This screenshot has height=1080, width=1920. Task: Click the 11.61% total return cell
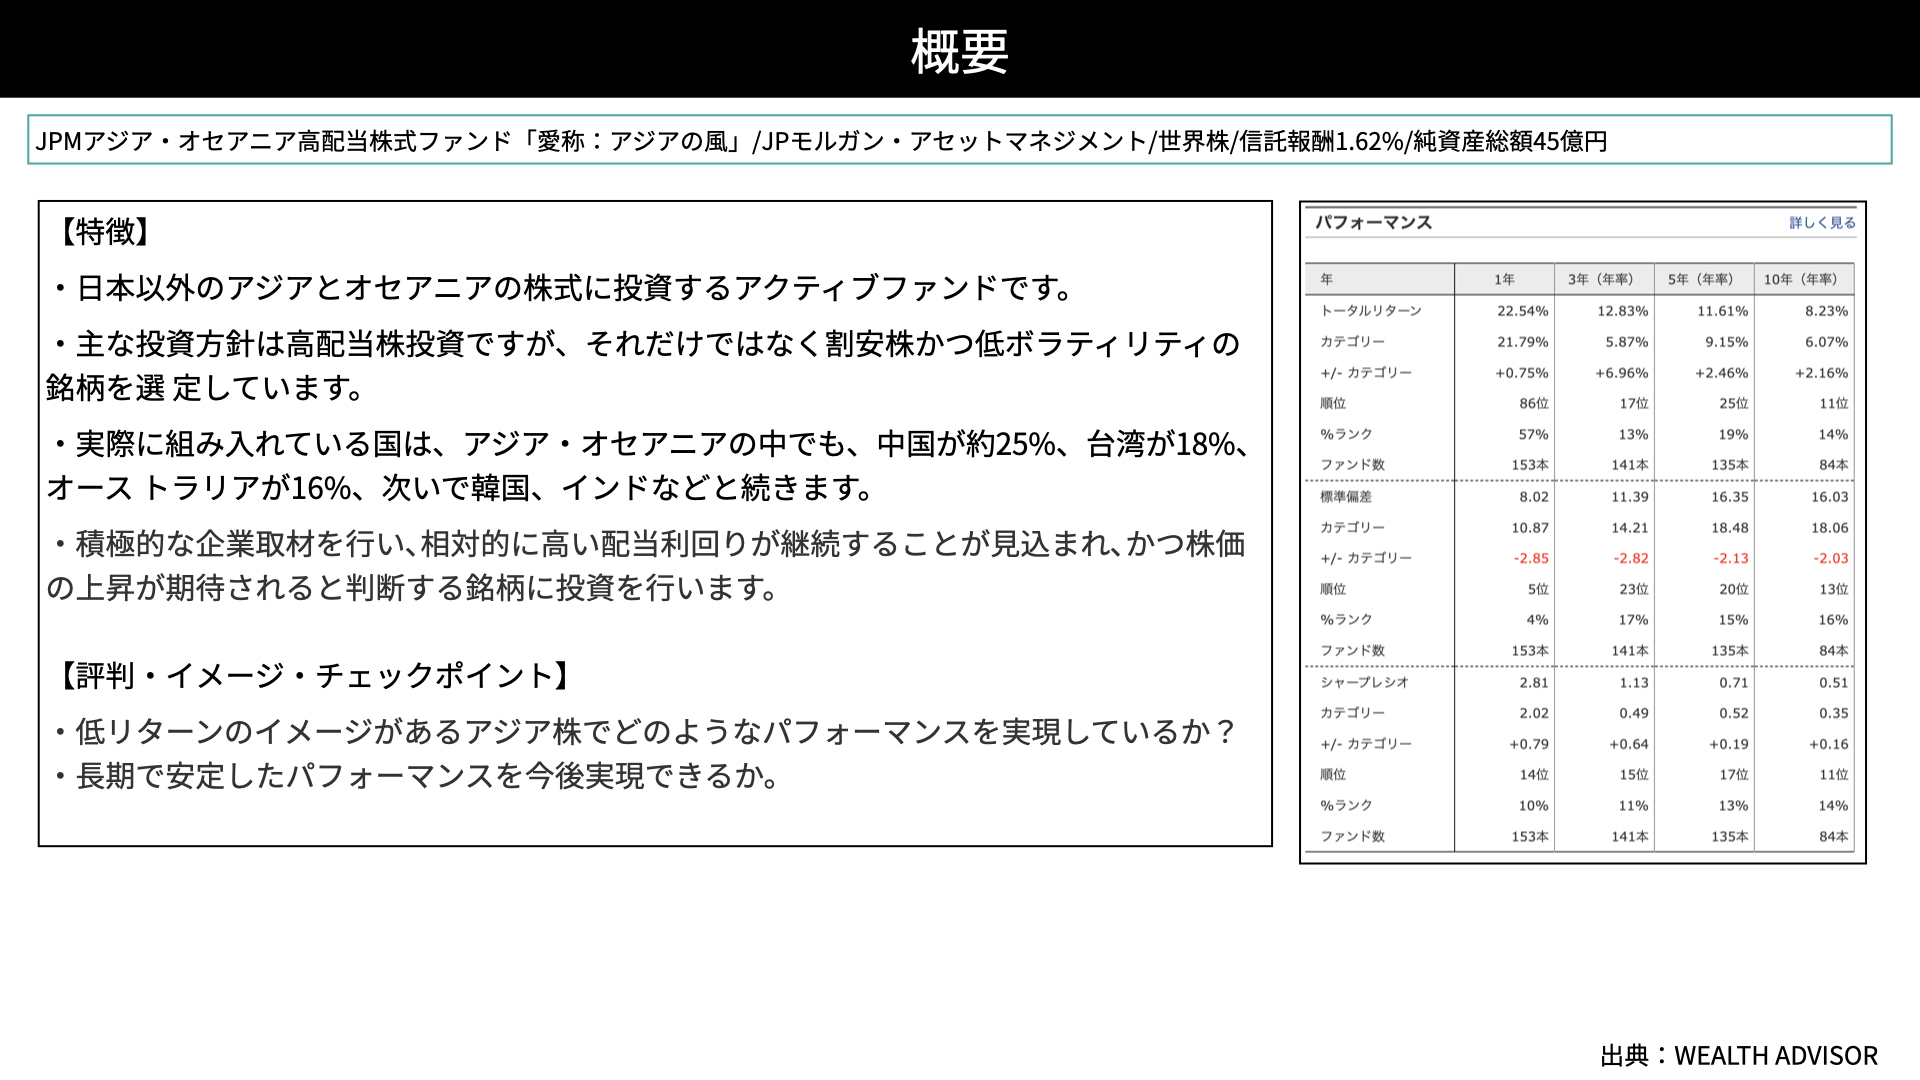(1722, 311)
